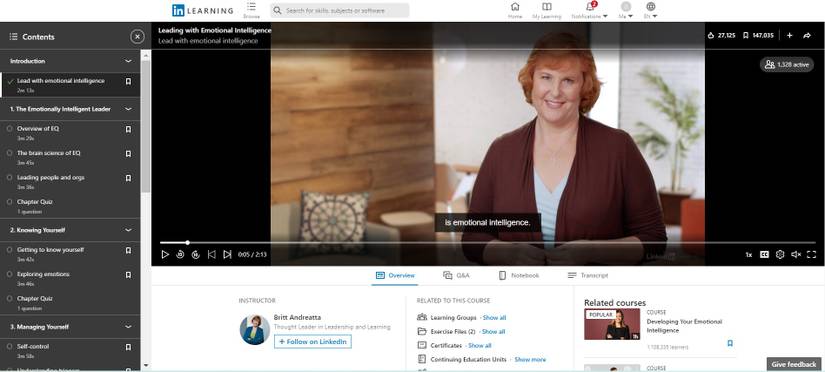825x372 pixels.
Task: Click the search field for skills
Action: click(340, 11)
